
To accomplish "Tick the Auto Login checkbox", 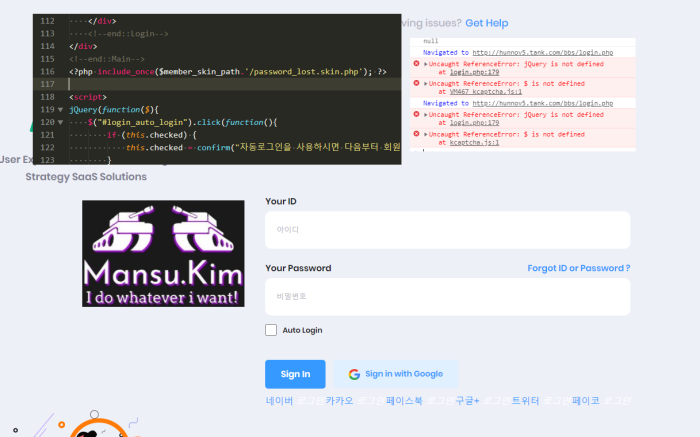I will point(271,330).
